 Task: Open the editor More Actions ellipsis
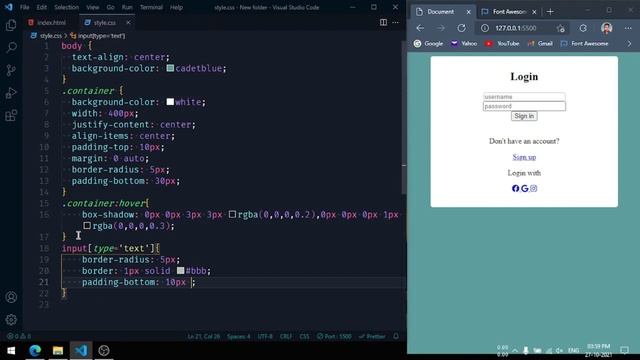tap(396, 22)
